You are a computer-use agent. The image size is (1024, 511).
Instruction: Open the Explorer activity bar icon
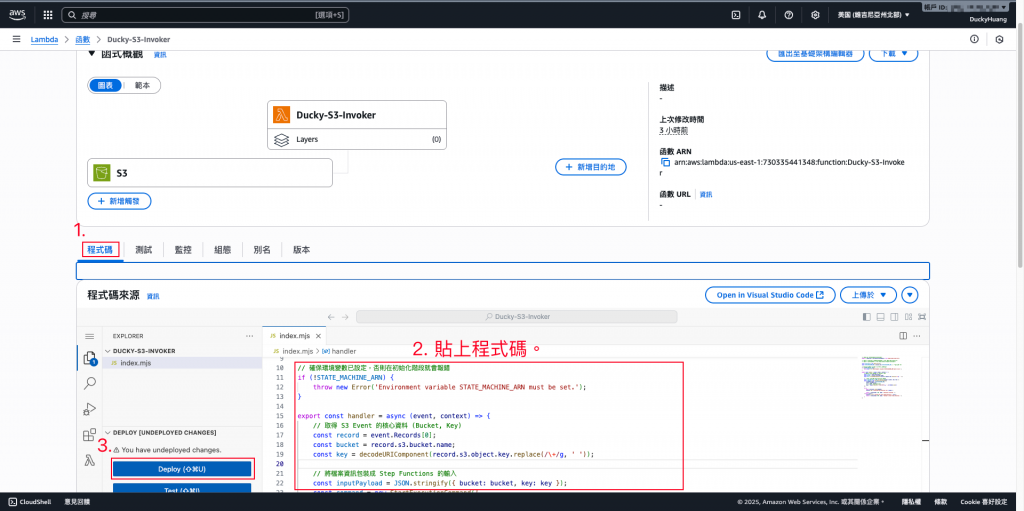pos(89,358)
